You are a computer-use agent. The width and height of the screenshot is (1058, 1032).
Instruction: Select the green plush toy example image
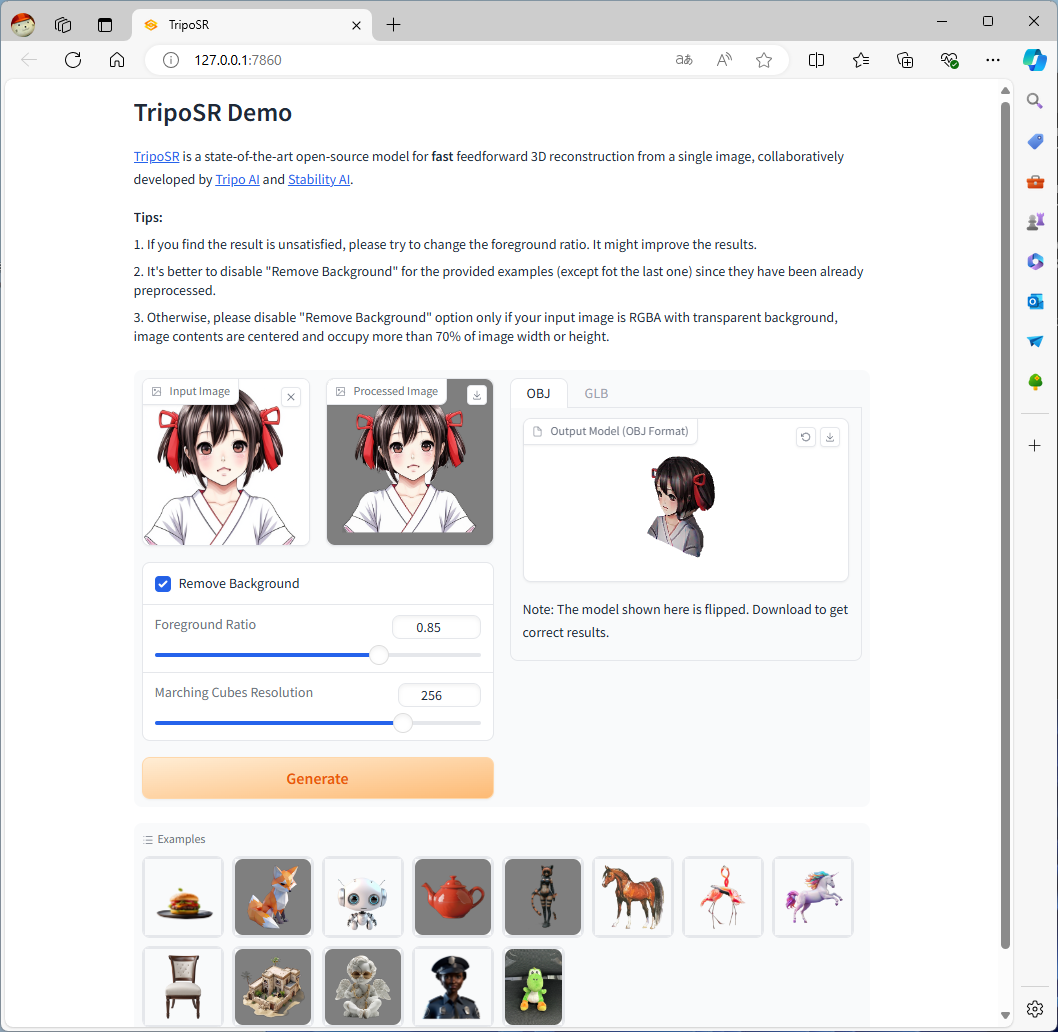[534, 987]
